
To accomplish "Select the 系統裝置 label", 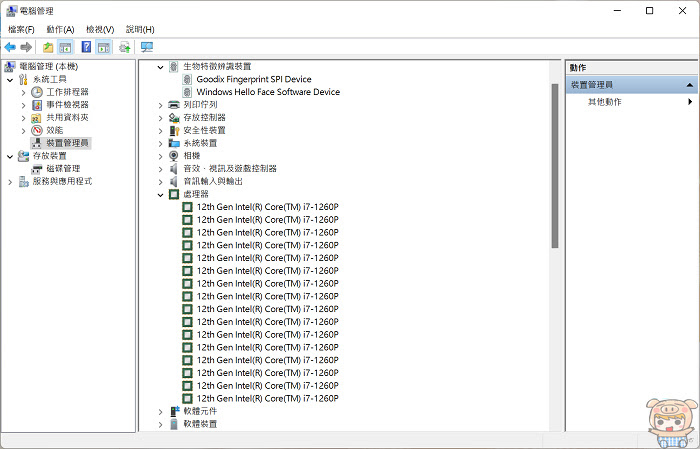I will click(200, 143).
